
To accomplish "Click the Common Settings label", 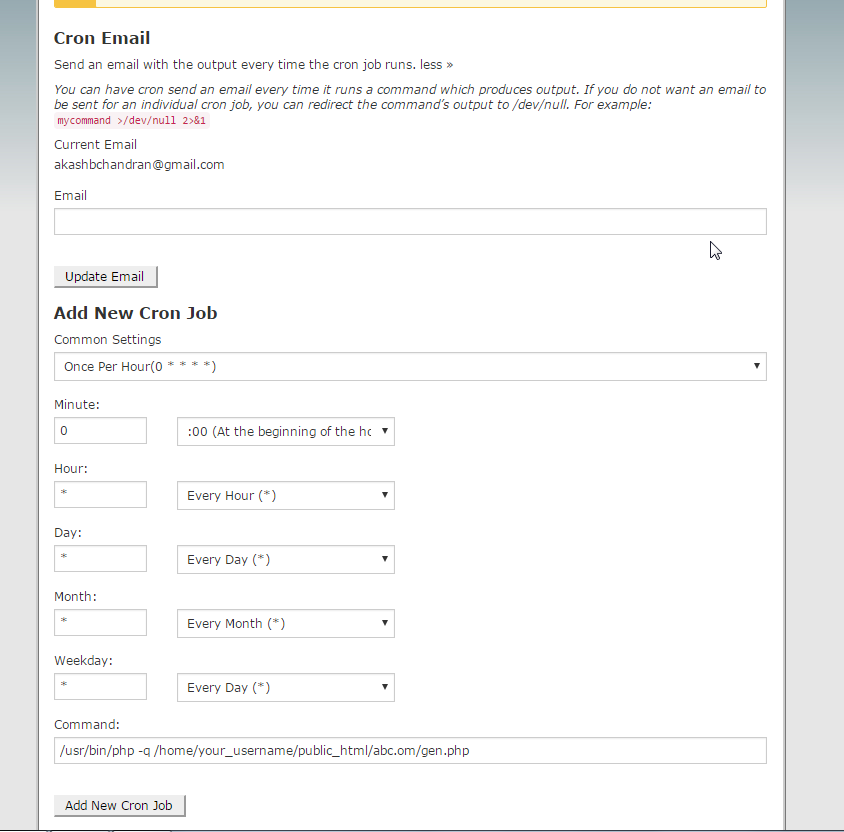I will click(x=108, y=340).
